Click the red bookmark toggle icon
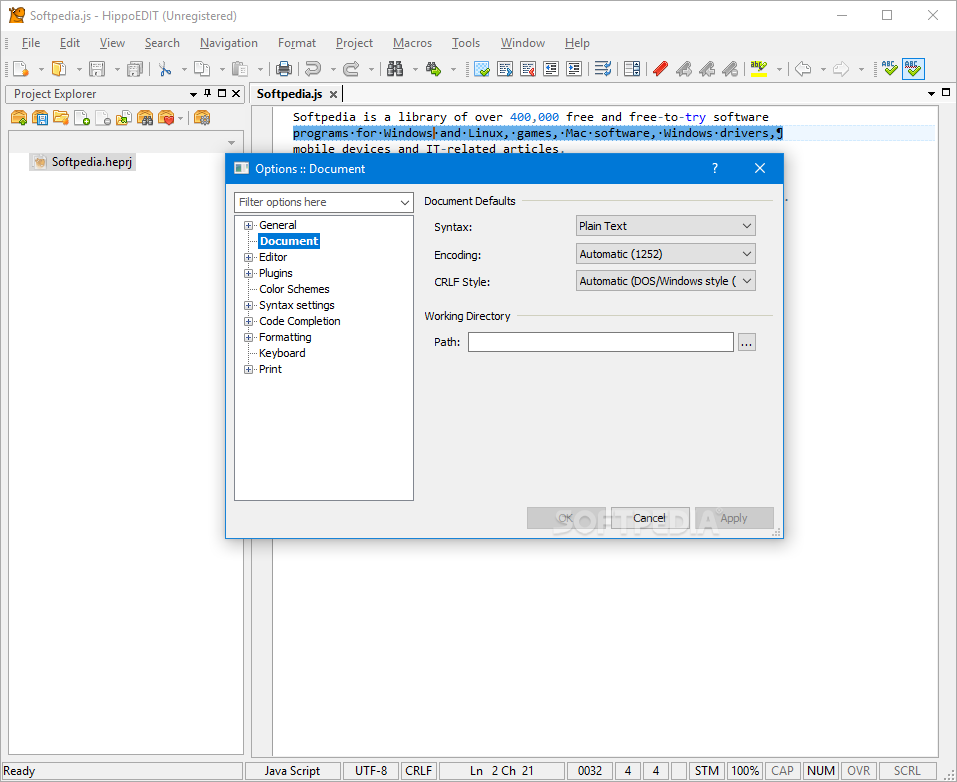 pyautogui.click(x=660, y=69)
